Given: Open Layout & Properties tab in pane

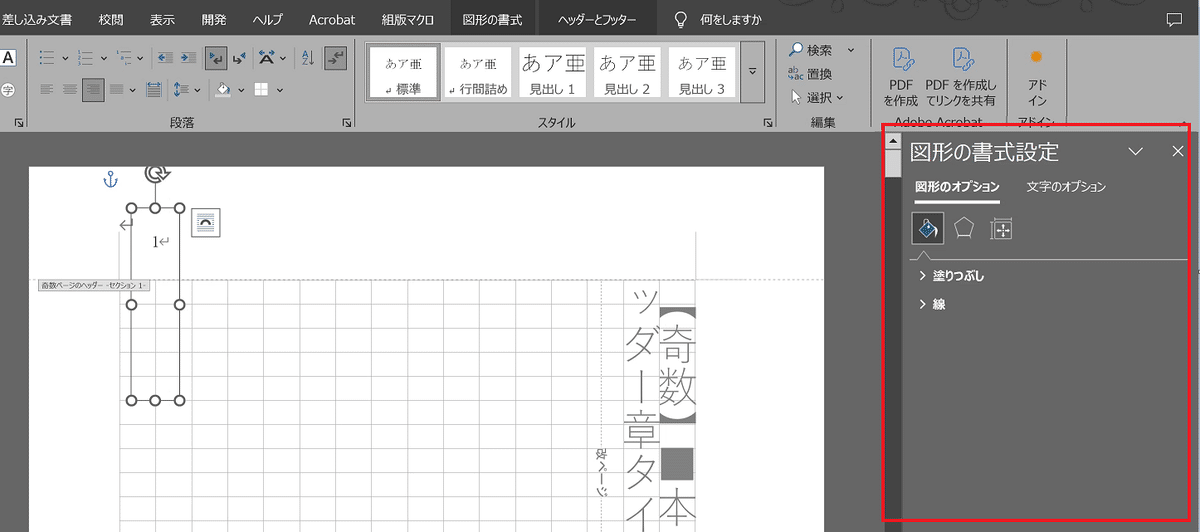Looking at the screenshot, I should 1001,229.
